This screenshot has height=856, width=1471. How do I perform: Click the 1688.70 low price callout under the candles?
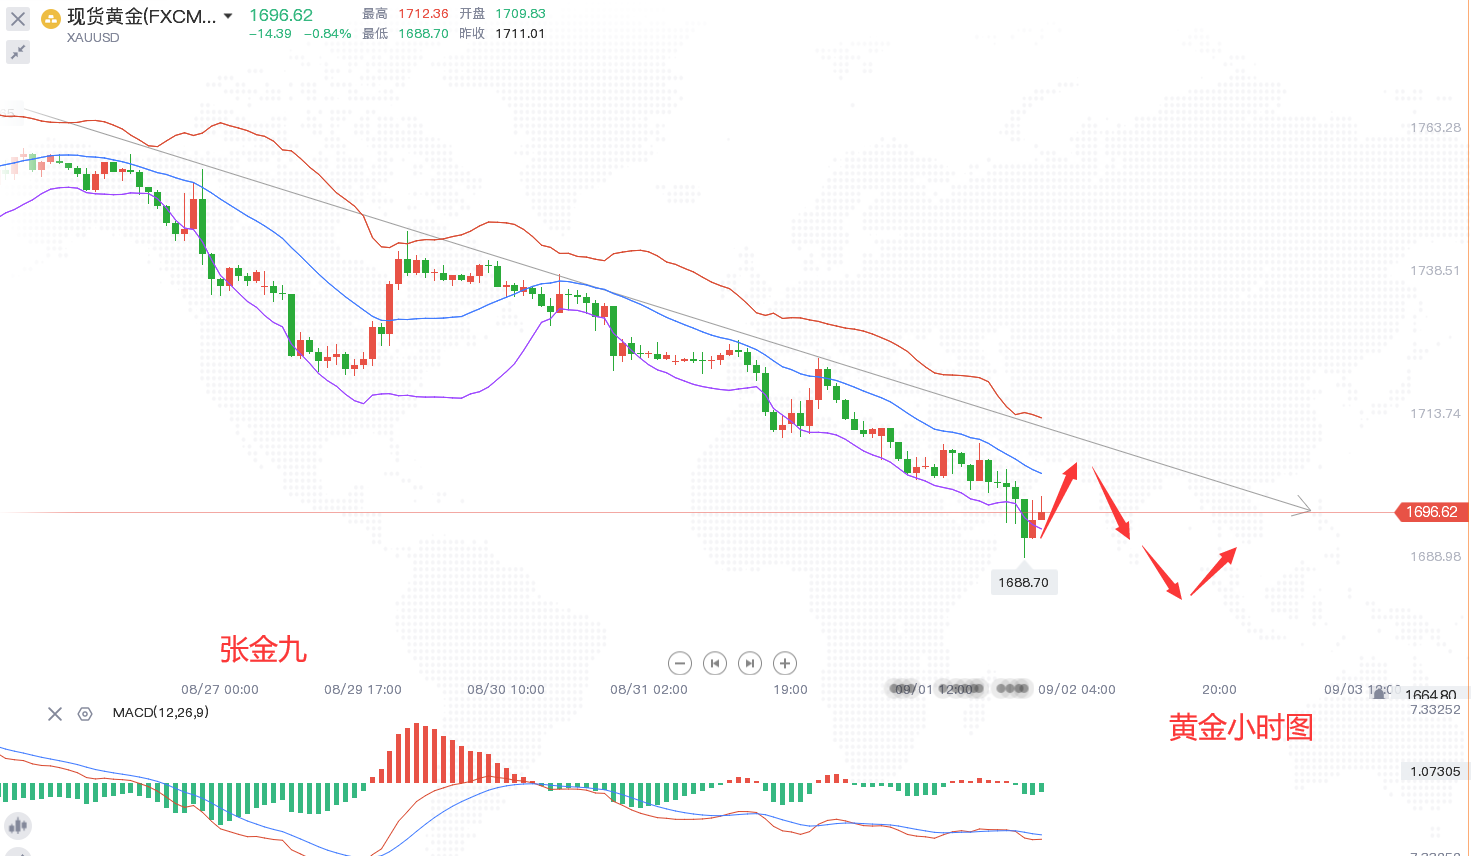pyautogui.click(x=1023, y=582)
